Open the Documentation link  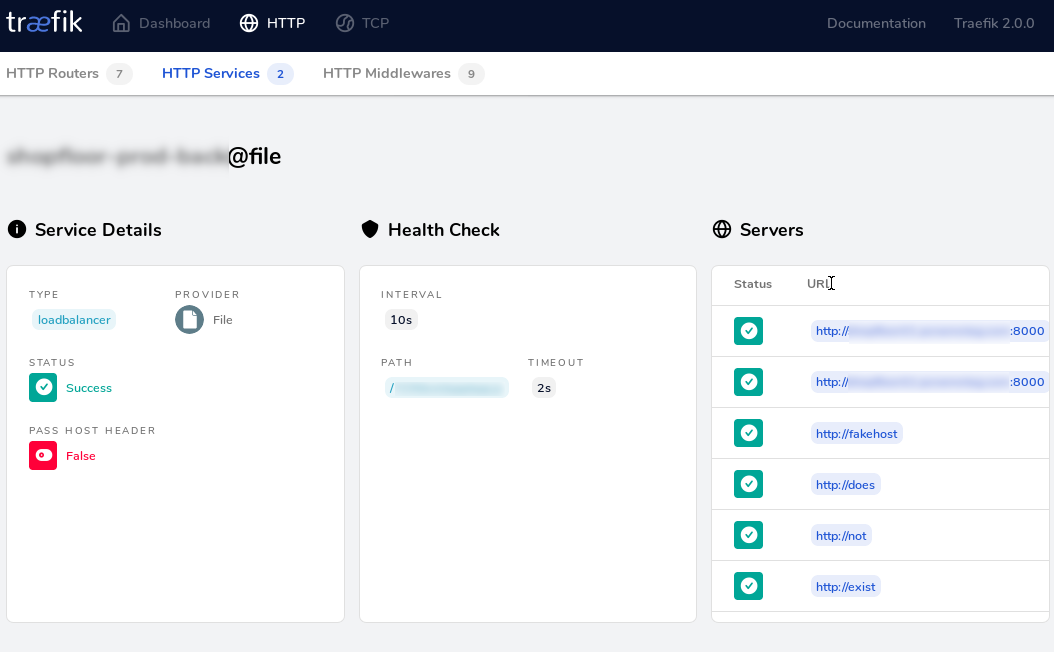tap(876, 24)
